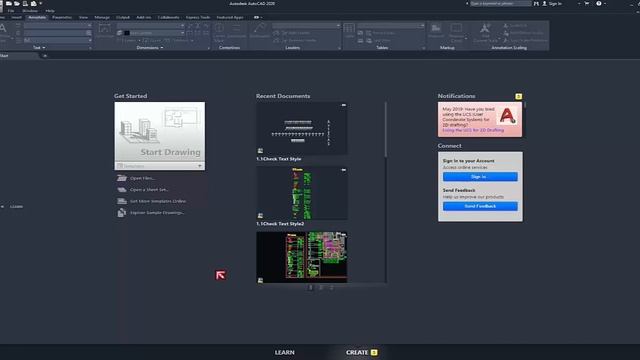This screenshot has width=640, height=360.
Task: Open the quick access toolbar customize arrow
Action: (41, 3)
